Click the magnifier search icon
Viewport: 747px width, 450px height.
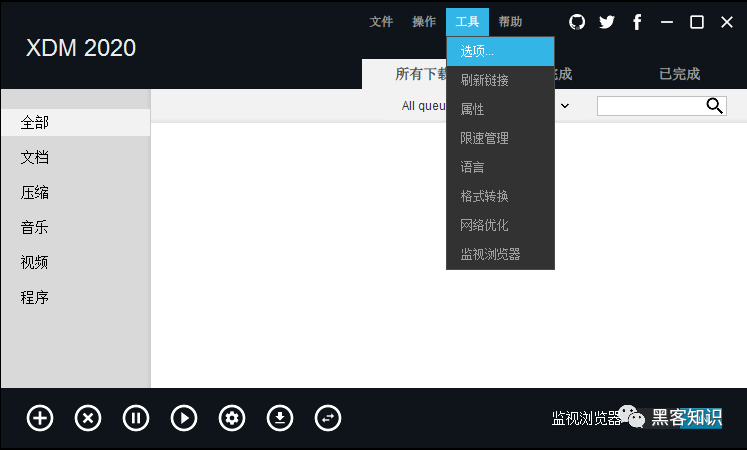coord(714,106)
